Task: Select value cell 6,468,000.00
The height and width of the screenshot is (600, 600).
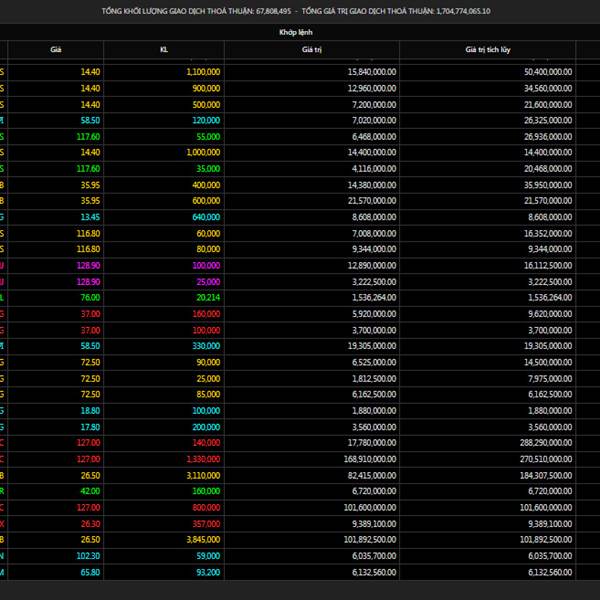Action: (x=374, y=137)
